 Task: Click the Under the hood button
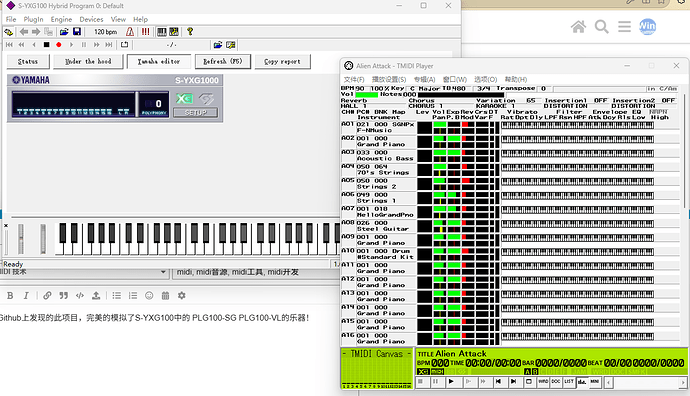88,62
